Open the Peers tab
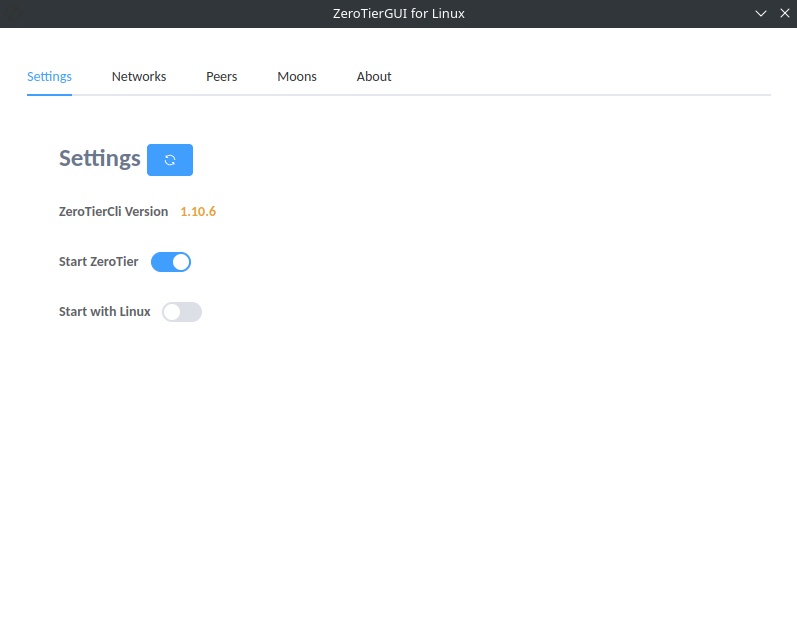The height and width of the screenshot is (625, 797). click(x=222, y=76)
